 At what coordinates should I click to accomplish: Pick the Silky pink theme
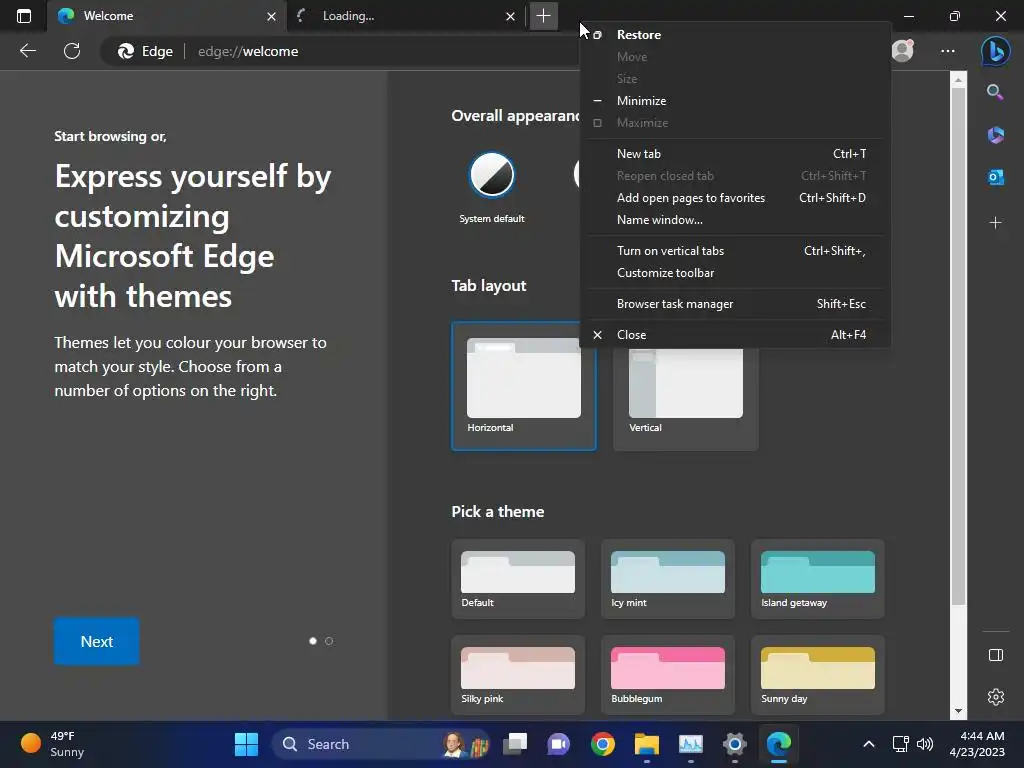pos(518,675)
